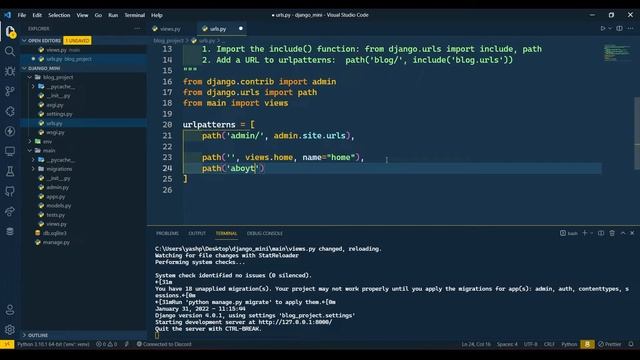This screenshot has width=640, height=360.
Task: Open the launch profile dropdown beside plus
Action: [x=591, y=233]
